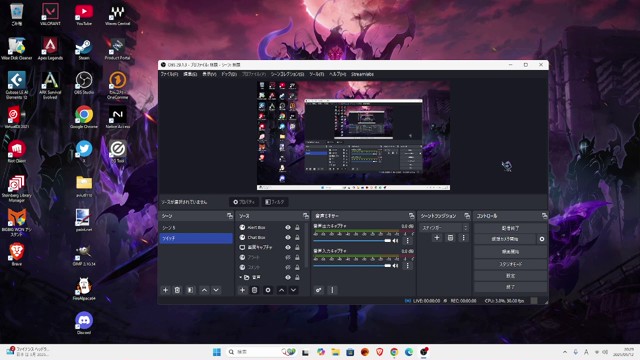This screenshot has width=640, height=360.
Task: Undock the Controls panel pop-out icon
Action: tap(544, 216)
